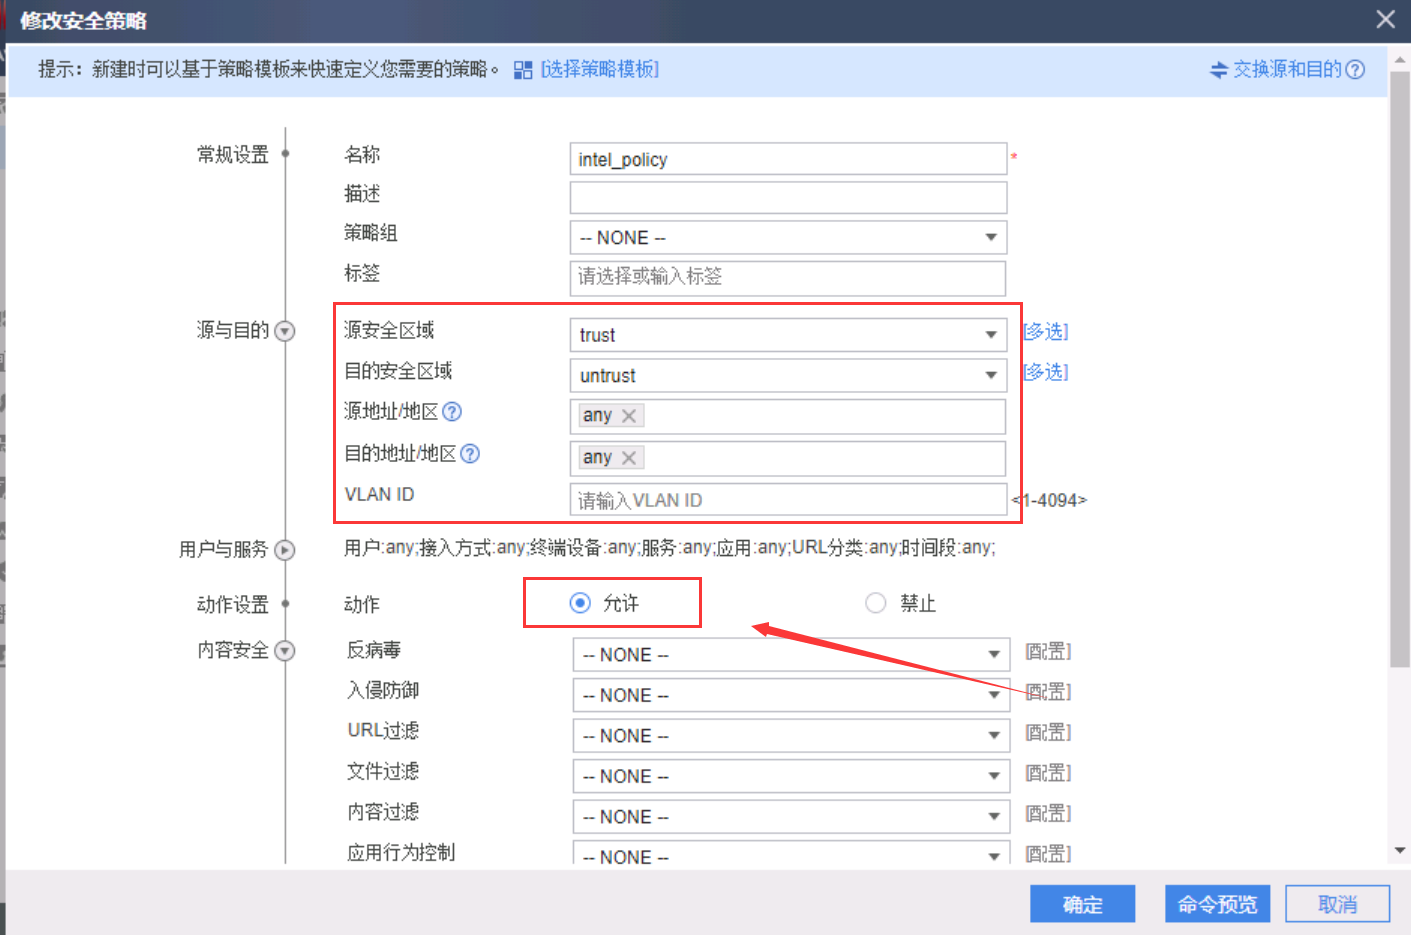Click the VLAN ID input field
This screenshot has width=1411, height=935.
[x=788, y=500]
